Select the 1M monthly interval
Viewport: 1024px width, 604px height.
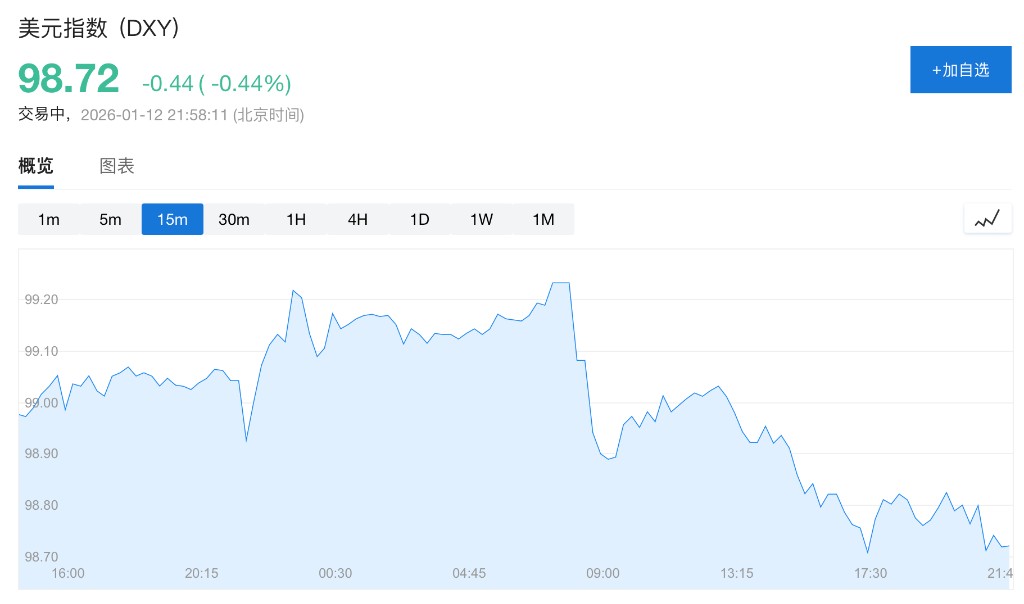pyautogui.click(x=543, y=220)
